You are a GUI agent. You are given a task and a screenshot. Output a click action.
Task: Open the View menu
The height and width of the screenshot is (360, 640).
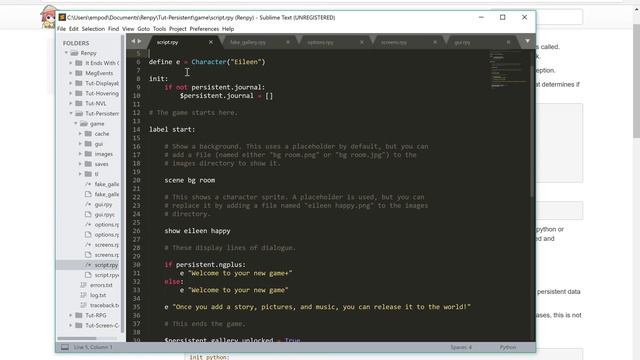coord(128,29)
